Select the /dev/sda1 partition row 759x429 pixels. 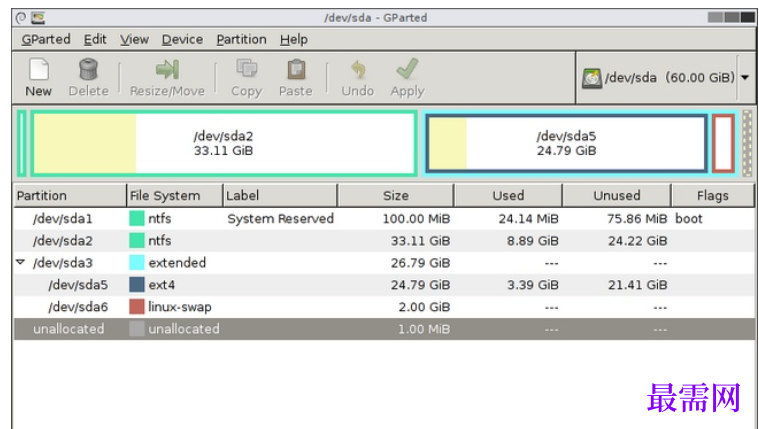tap(384, 218)
